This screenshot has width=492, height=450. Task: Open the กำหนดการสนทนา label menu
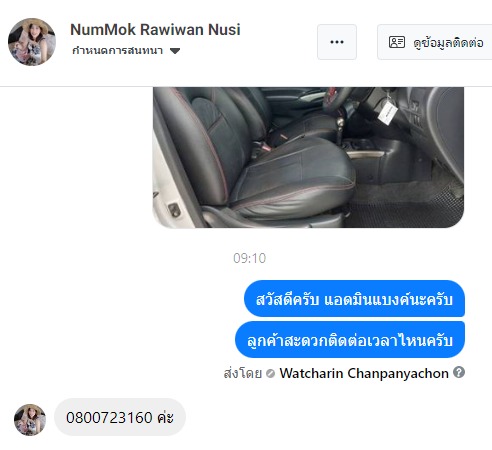click(118, 51)
